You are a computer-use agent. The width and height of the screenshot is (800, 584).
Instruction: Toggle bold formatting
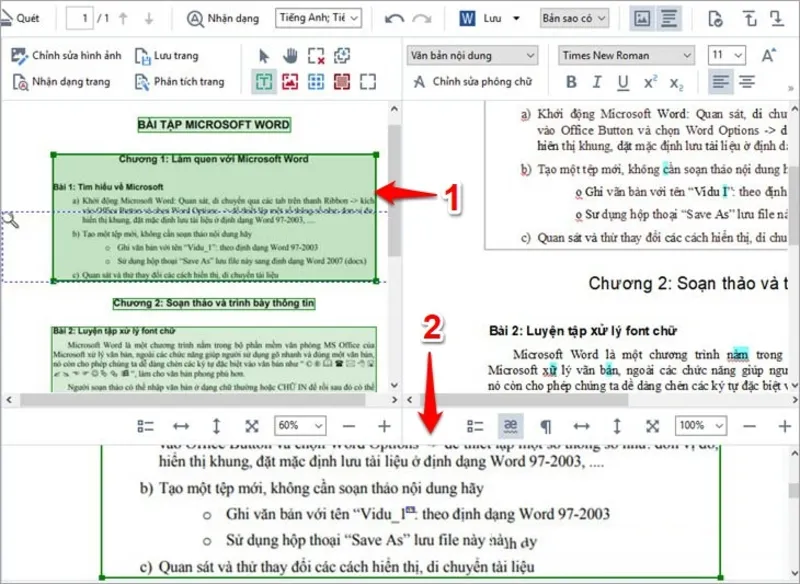[571, 82]
